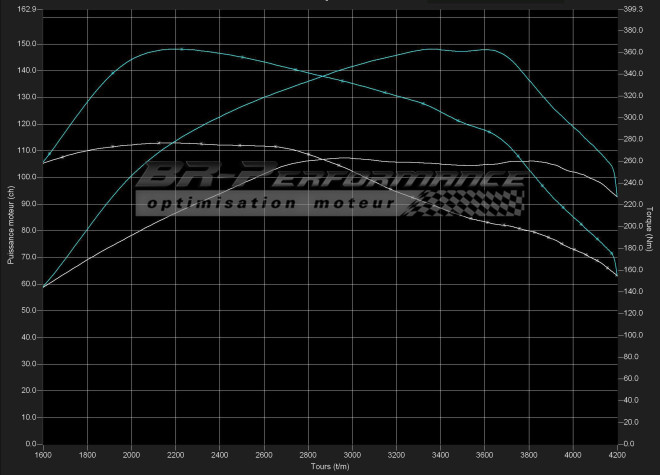
Task: Click the 150.0 label on the power axis
Action: pyautogui.click(x=27, y=44)
